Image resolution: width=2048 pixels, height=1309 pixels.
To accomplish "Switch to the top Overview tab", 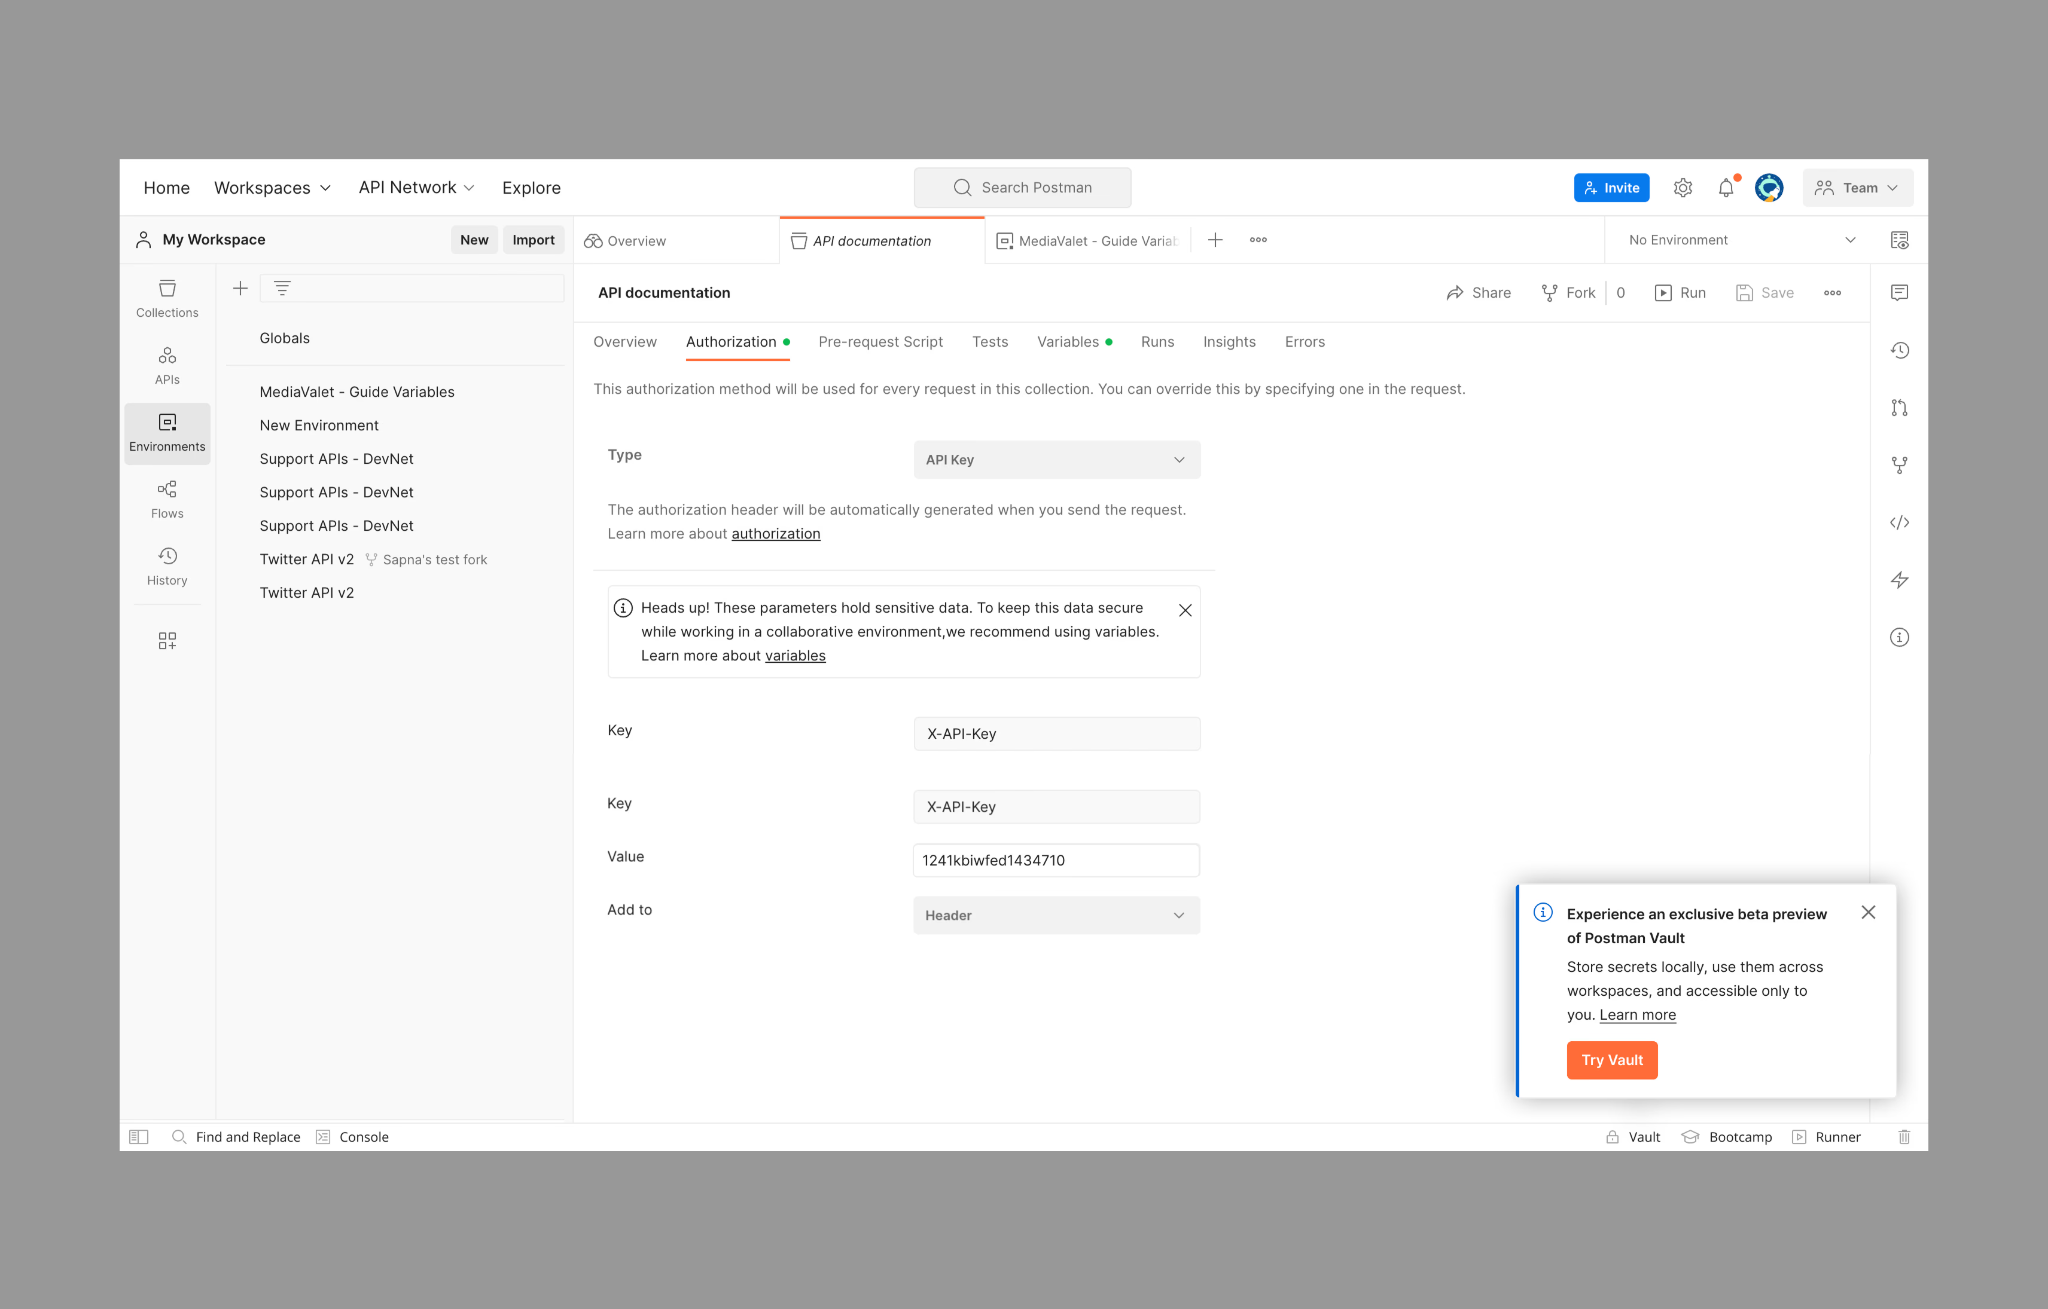I will click(x=676, y=241).
